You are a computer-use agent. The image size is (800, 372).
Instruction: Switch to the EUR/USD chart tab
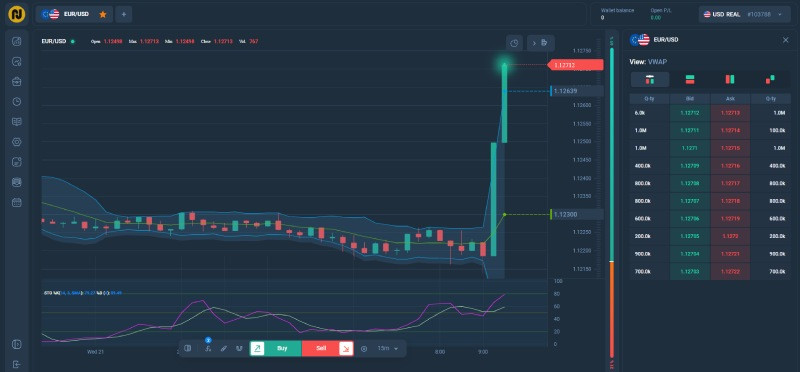(74, 14)
